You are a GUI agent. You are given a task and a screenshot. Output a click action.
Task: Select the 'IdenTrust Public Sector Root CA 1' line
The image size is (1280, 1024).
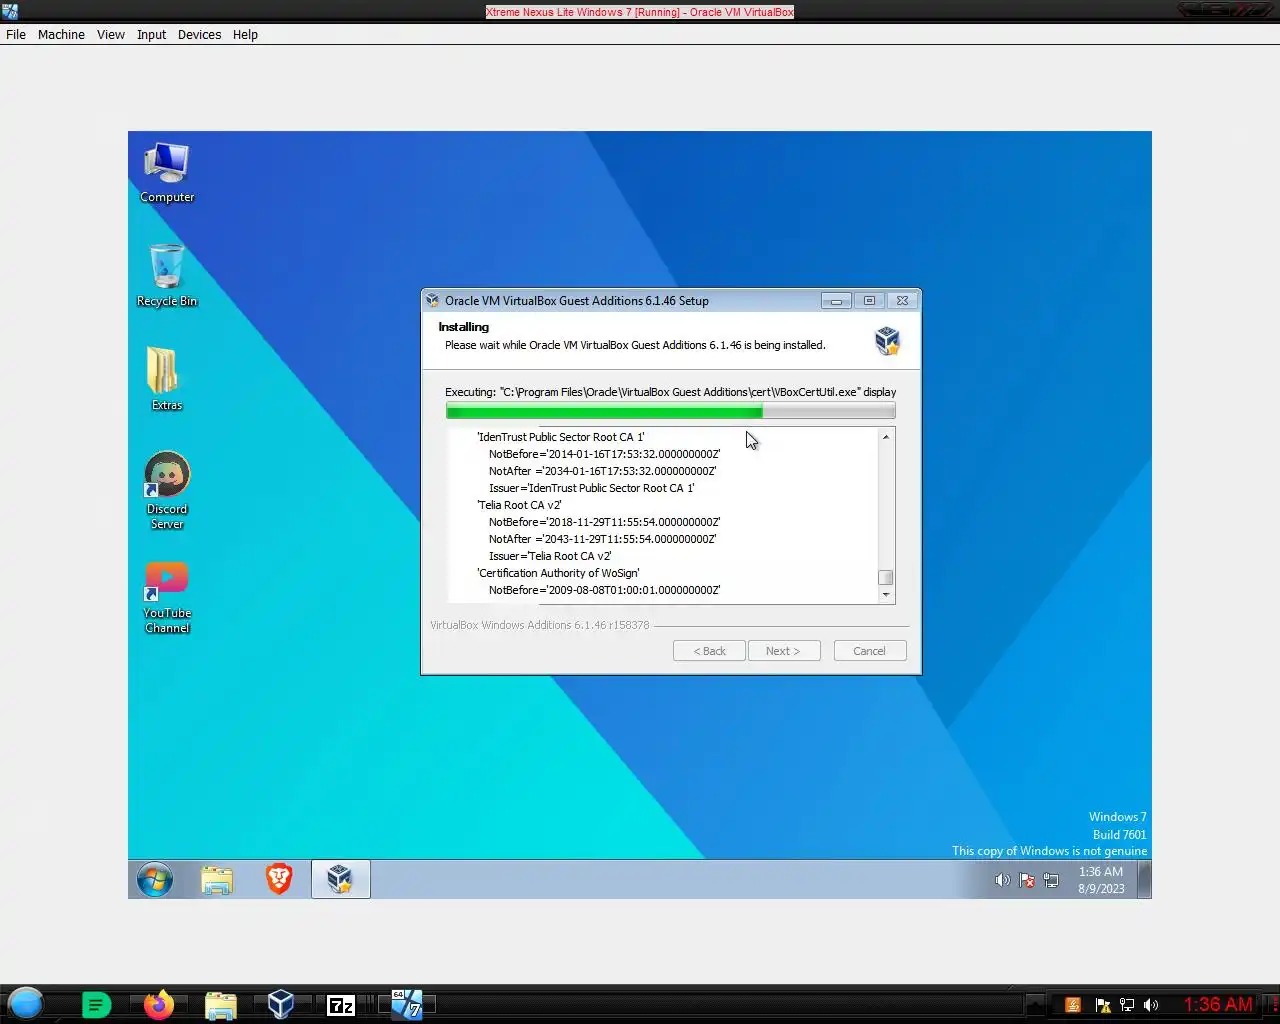pos(561,437)
